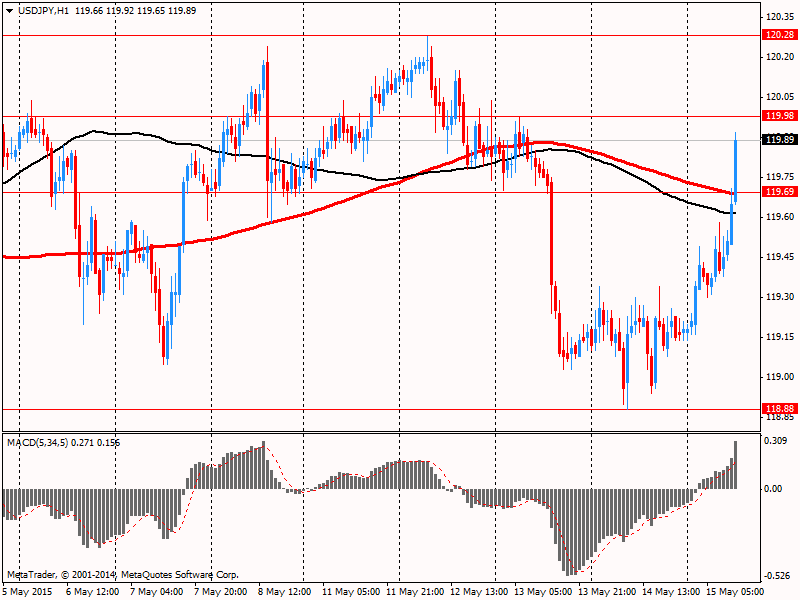
Task: Select the 119.00 price scale value
Action: coord(780,377)
